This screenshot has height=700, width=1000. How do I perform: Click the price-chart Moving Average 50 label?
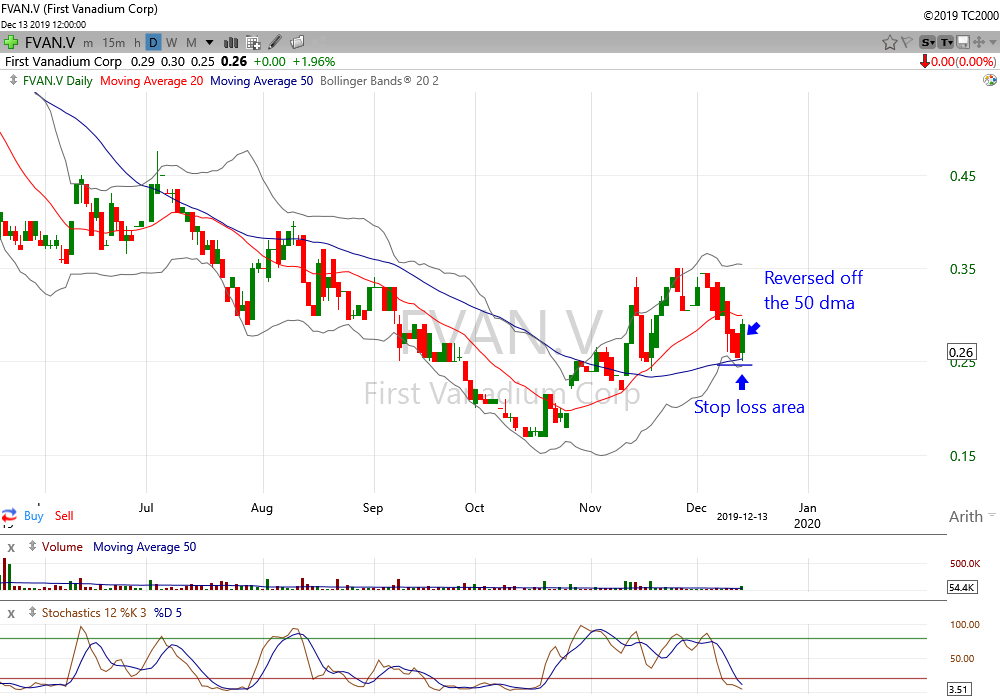[261, 81]
